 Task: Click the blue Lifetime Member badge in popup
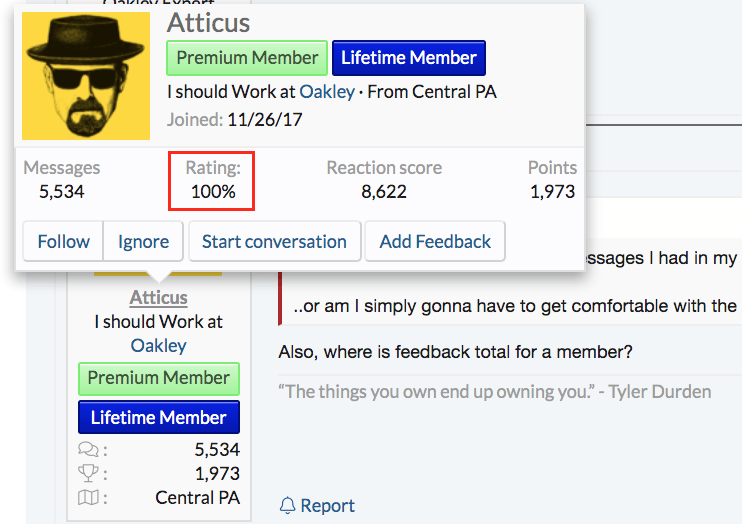tap(408, 58)
